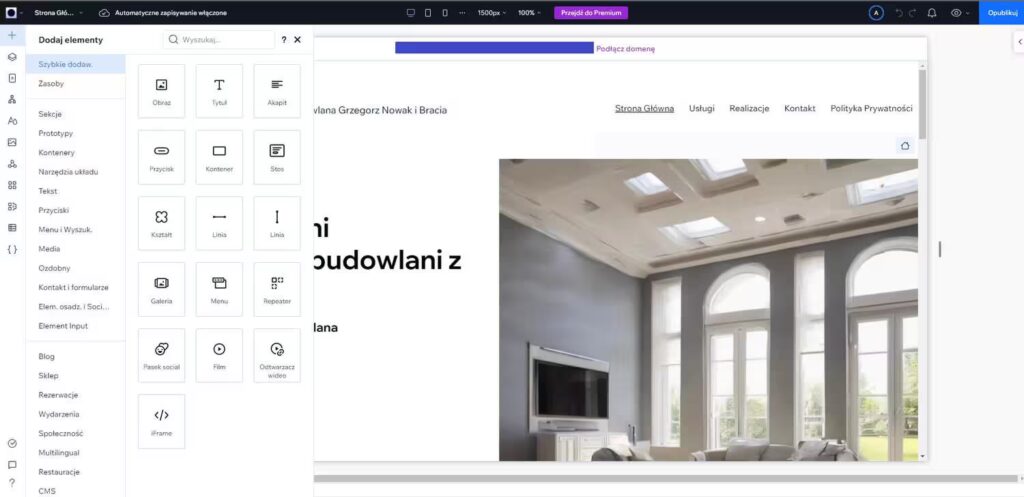The height and width of the screenshot is (497, 1024).
Task: Open the curly braces code icon in sidebar
Action: 12,249
